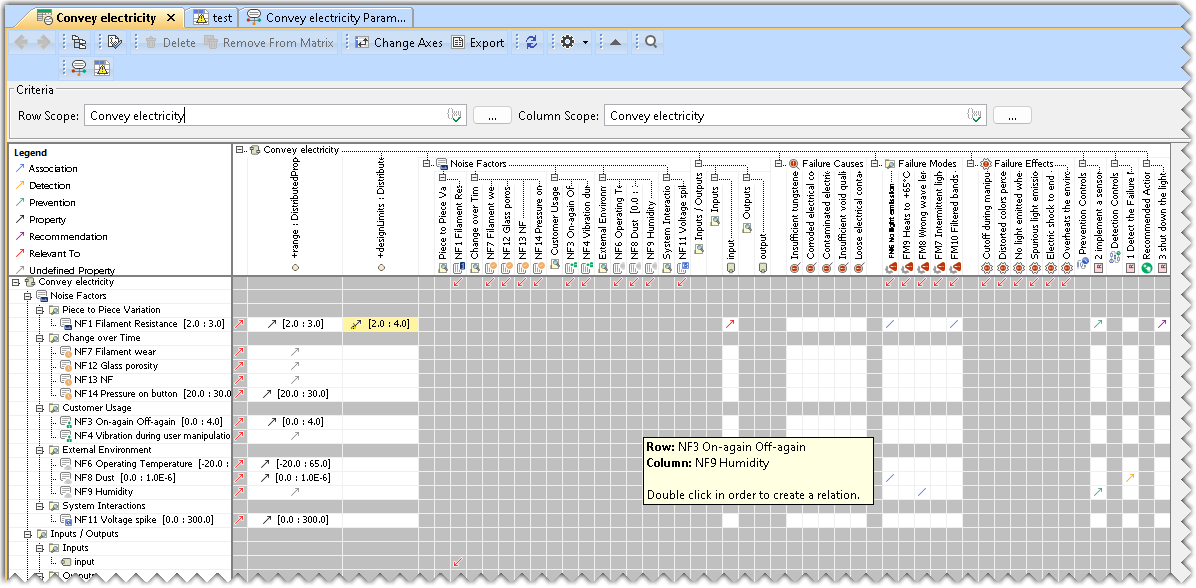Collapse the Failure Causes column group

pos(779,163)
